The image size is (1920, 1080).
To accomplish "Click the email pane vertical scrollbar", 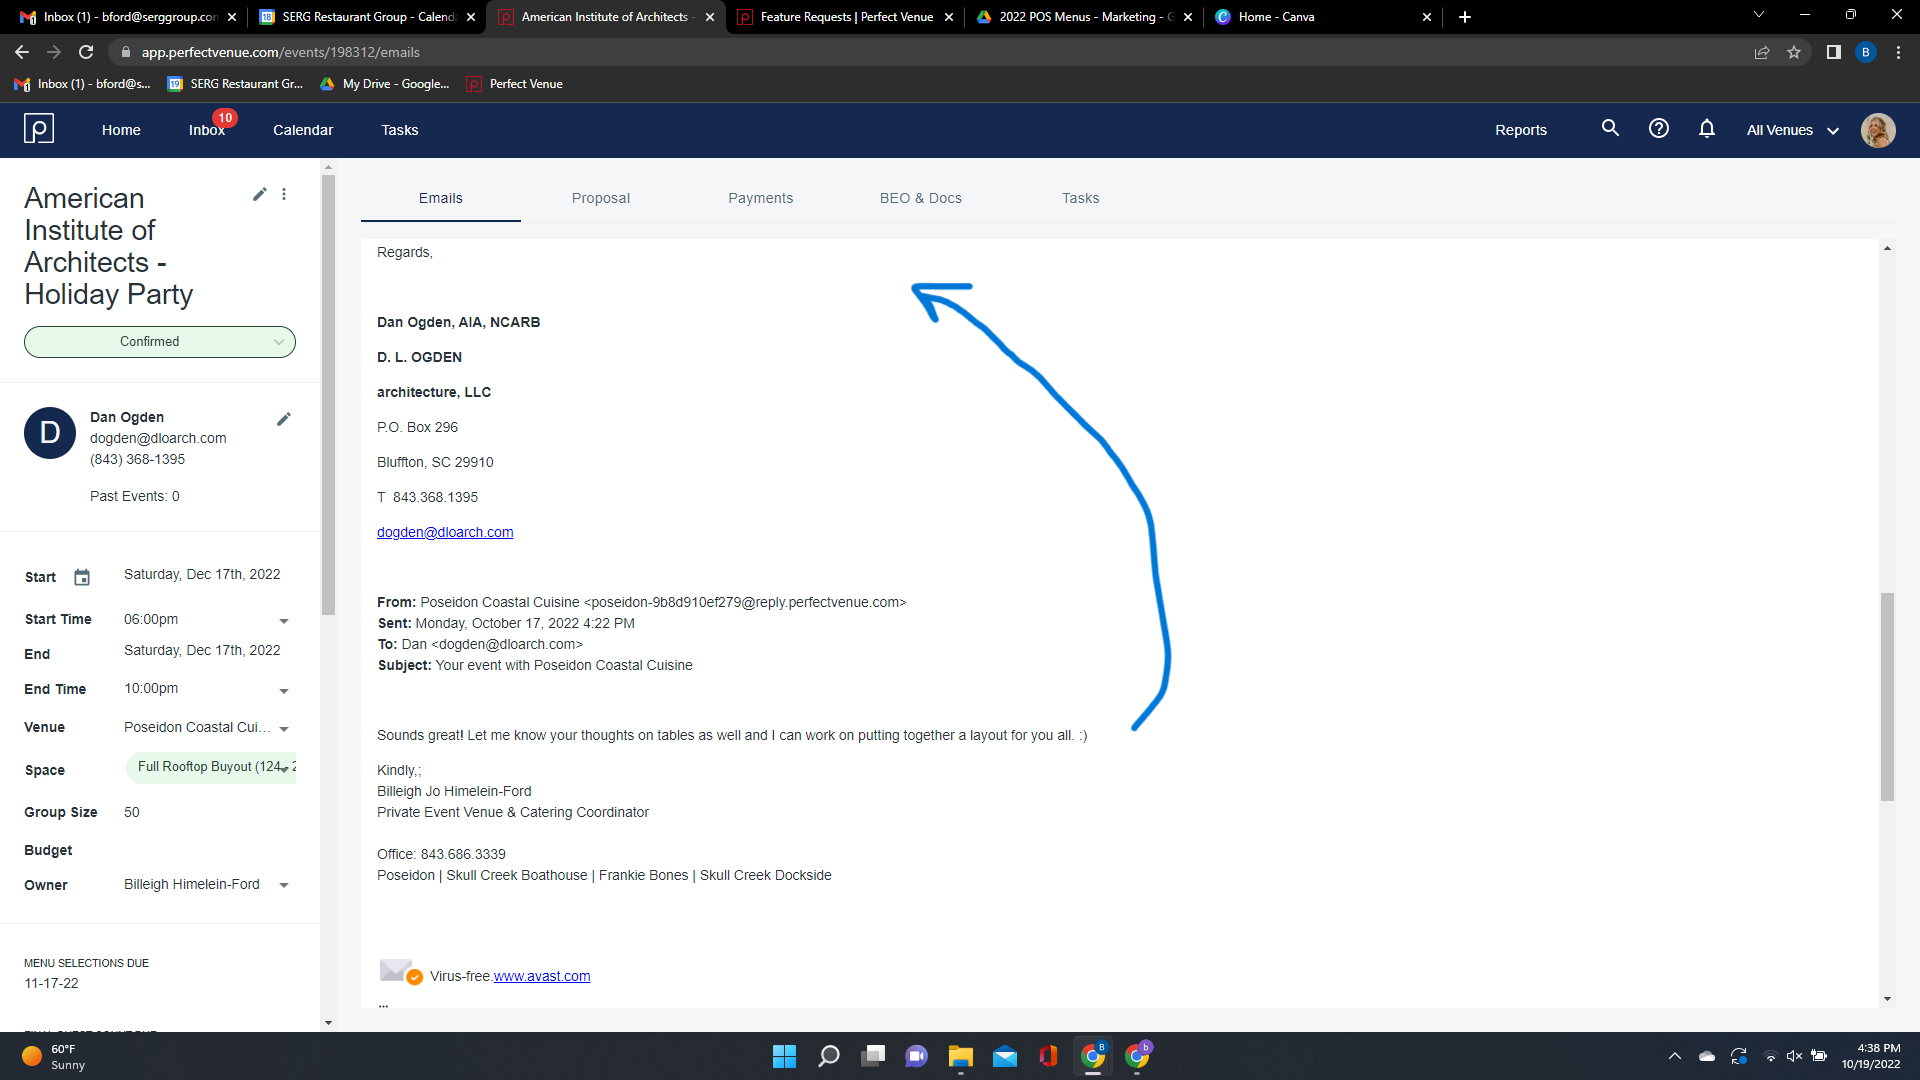I will [1887, 696].
